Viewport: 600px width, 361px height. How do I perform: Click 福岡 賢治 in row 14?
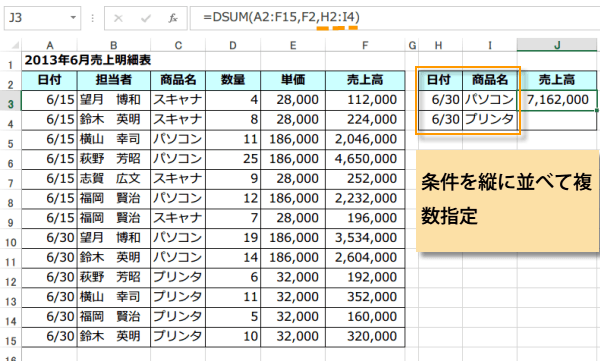tap(114, 317)
